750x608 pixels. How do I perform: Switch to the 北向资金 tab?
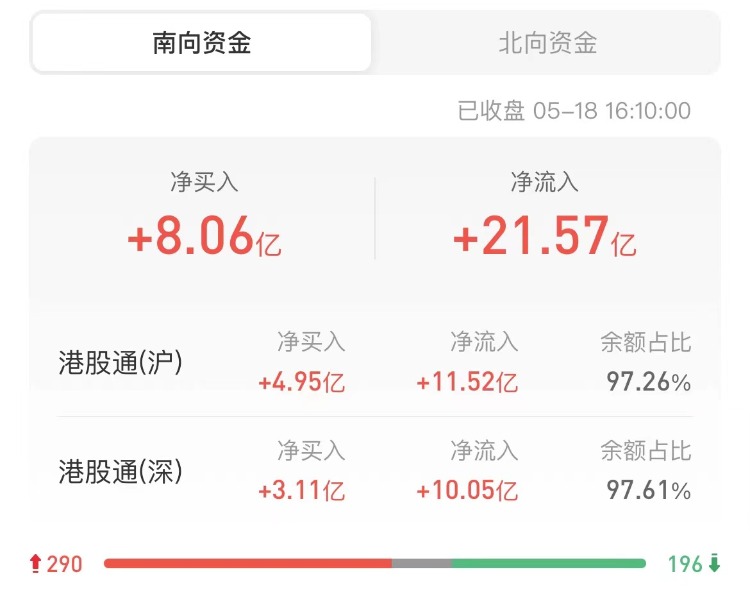pyautogui.click(x=547, y=43)
